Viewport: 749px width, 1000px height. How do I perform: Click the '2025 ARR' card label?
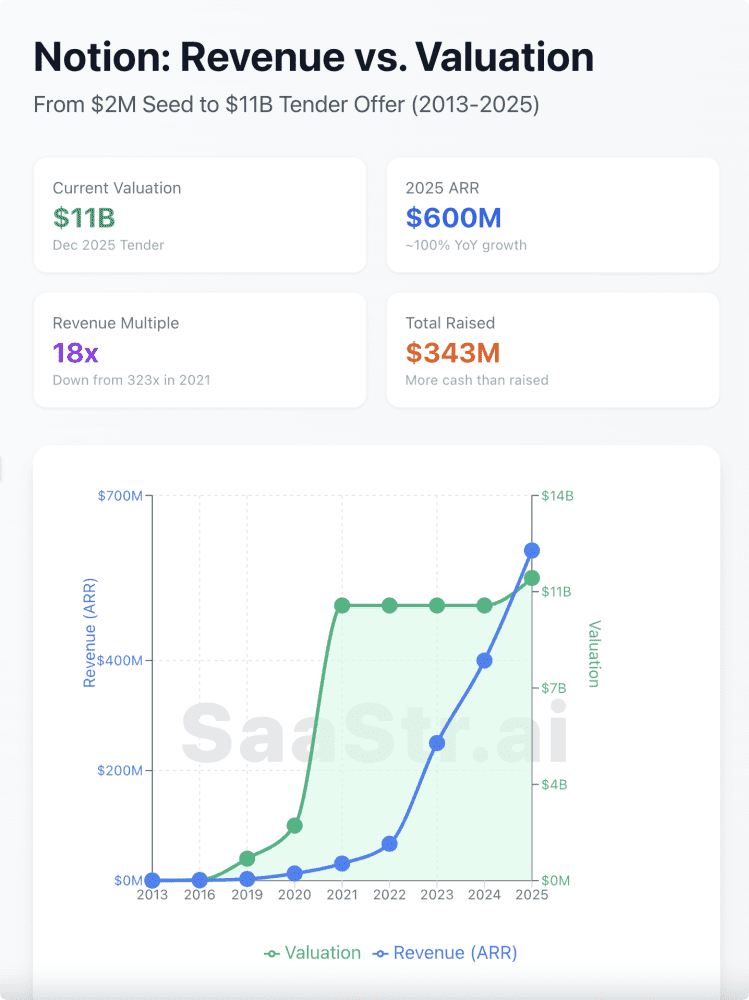tap(442, 188)
